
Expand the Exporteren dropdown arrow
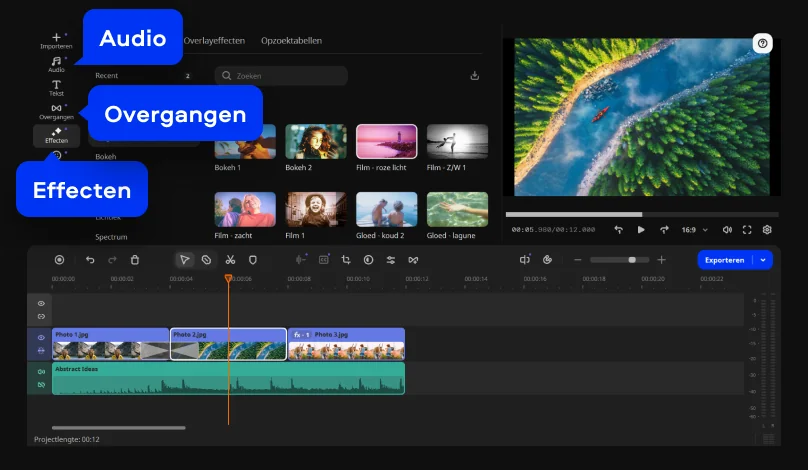pos(764,259)
